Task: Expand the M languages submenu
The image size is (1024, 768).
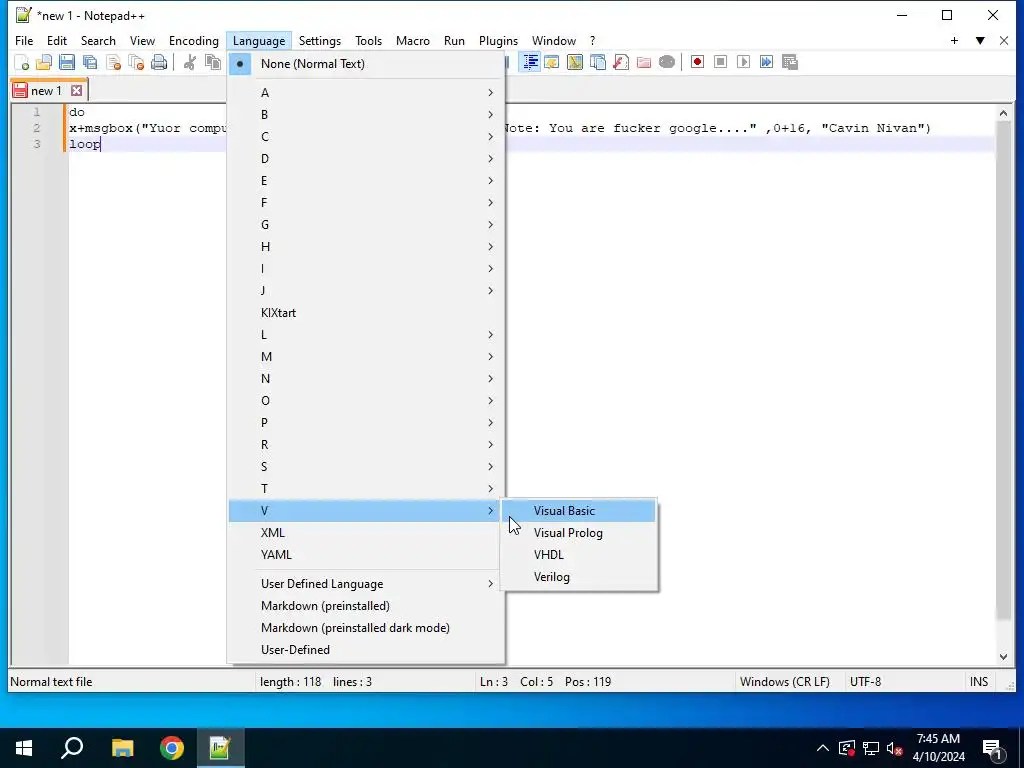Action: coord(366,357)
